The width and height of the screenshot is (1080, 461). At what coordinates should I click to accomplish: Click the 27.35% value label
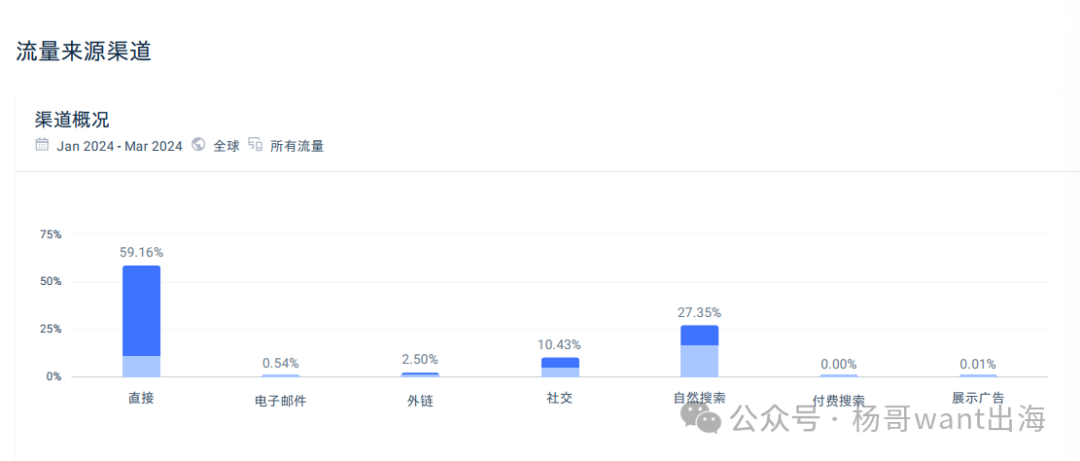[699, 312]
